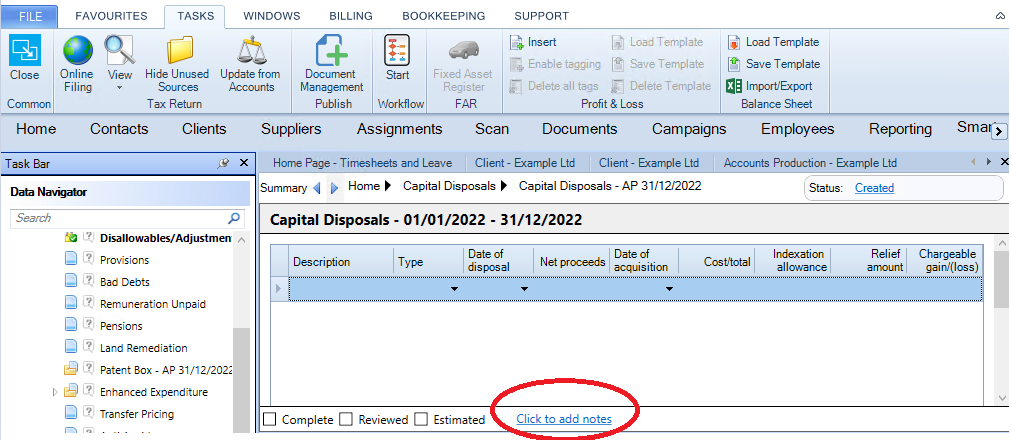This screenshot has height=440, width=1011.
Task: Open Home Page - Timesheets and Leave tab
Action: tap(362, 163)
